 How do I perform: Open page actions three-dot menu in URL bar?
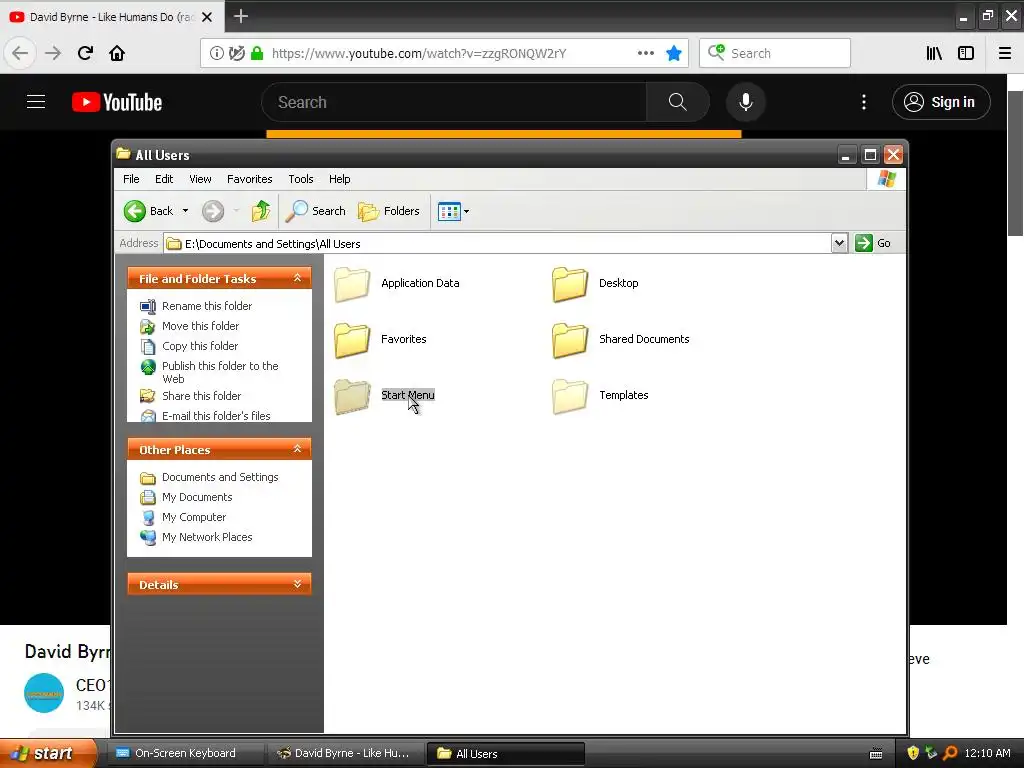coord(646,53)
